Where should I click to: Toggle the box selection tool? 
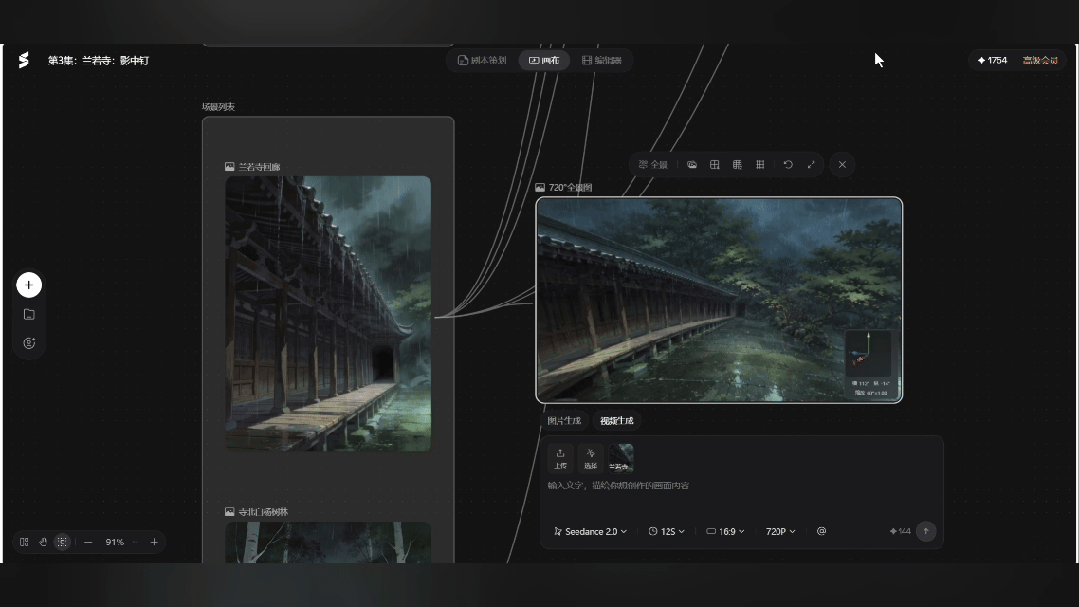point(62,542)
